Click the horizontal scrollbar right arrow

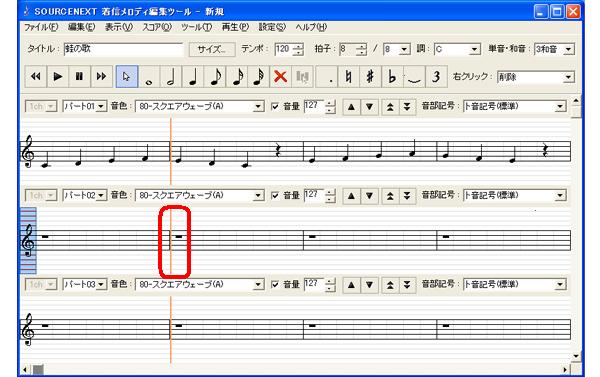[565, 369]
